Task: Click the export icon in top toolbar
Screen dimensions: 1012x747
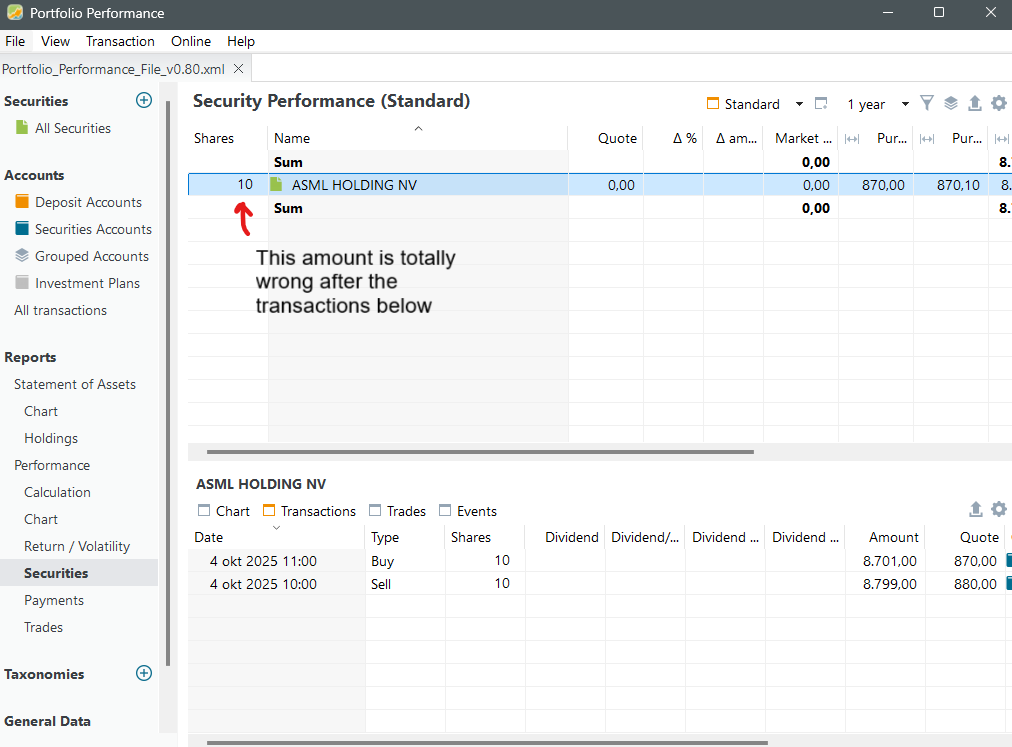Action: (975, 103)
